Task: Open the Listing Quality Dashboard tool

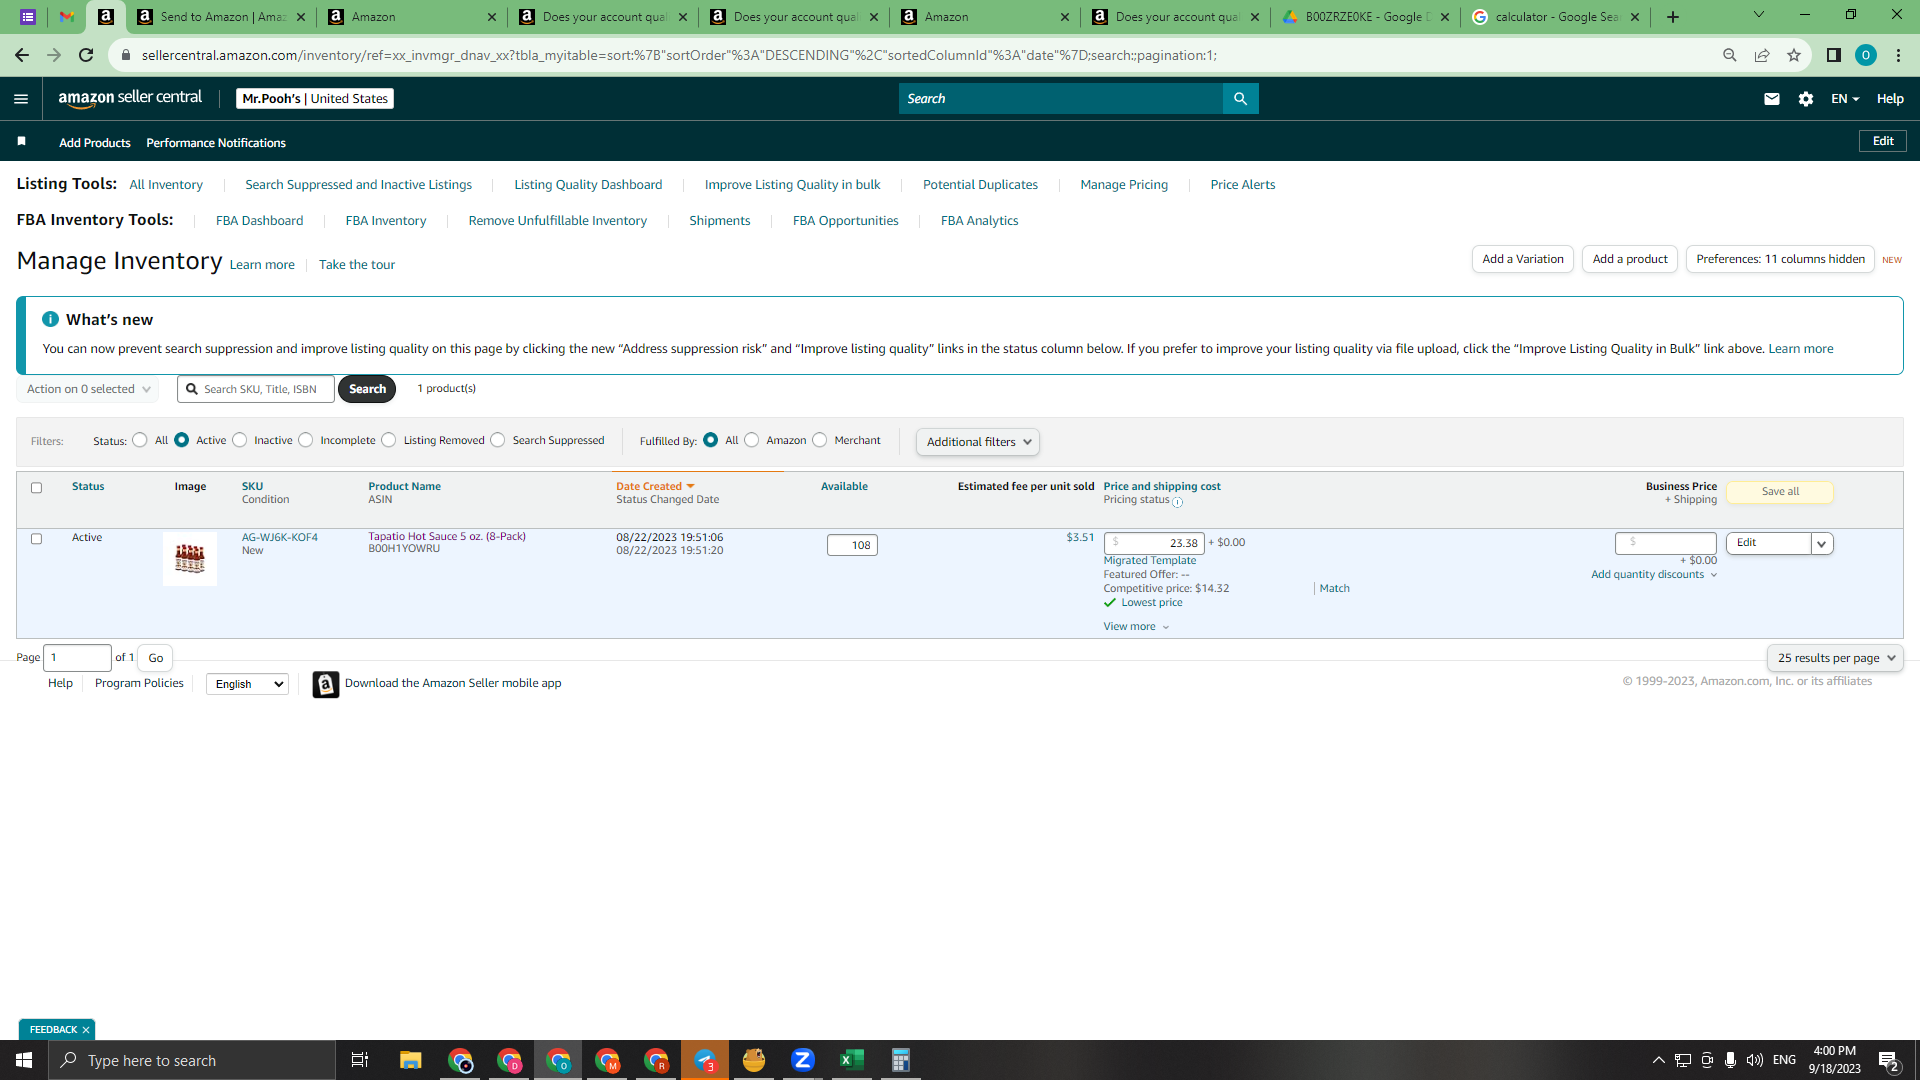Action: pos(588,185)
